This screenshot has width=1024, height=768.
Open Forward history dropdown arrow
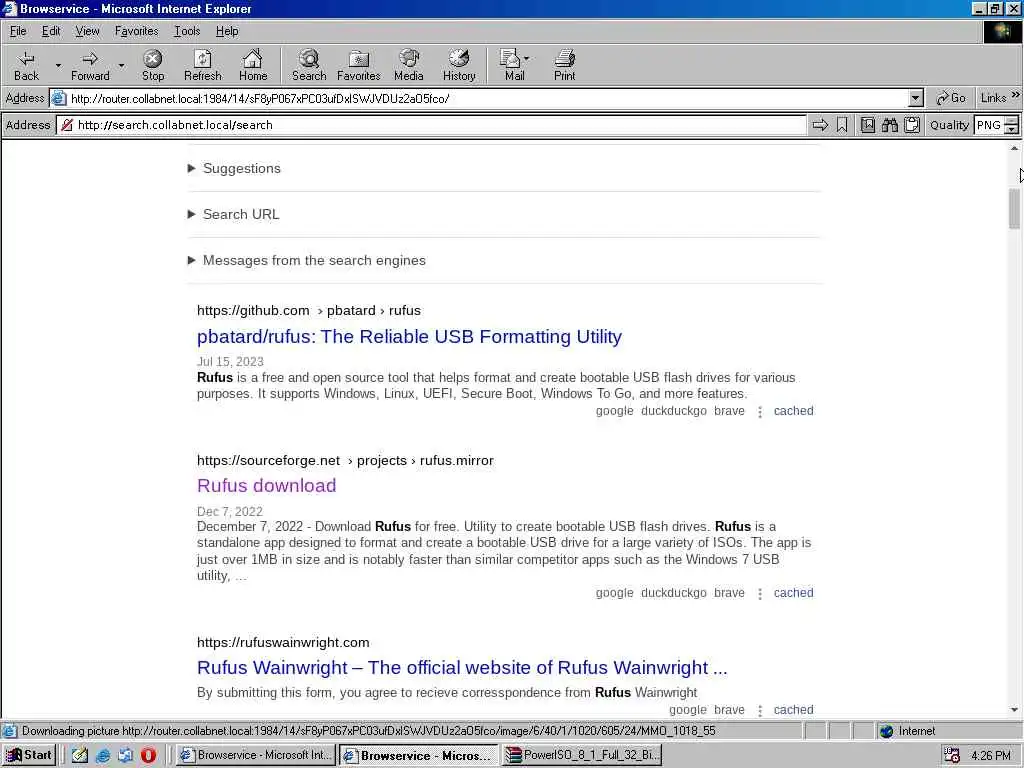[x=121, y=65]
